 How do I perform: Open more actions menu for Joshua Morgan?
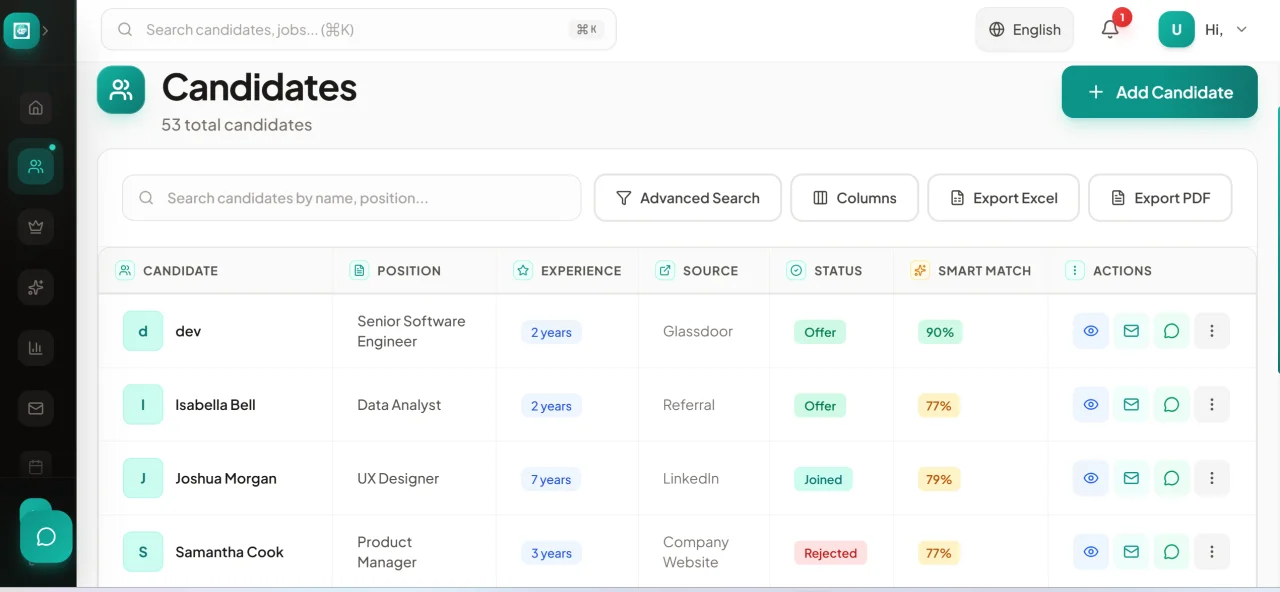tap(1212, 478)
